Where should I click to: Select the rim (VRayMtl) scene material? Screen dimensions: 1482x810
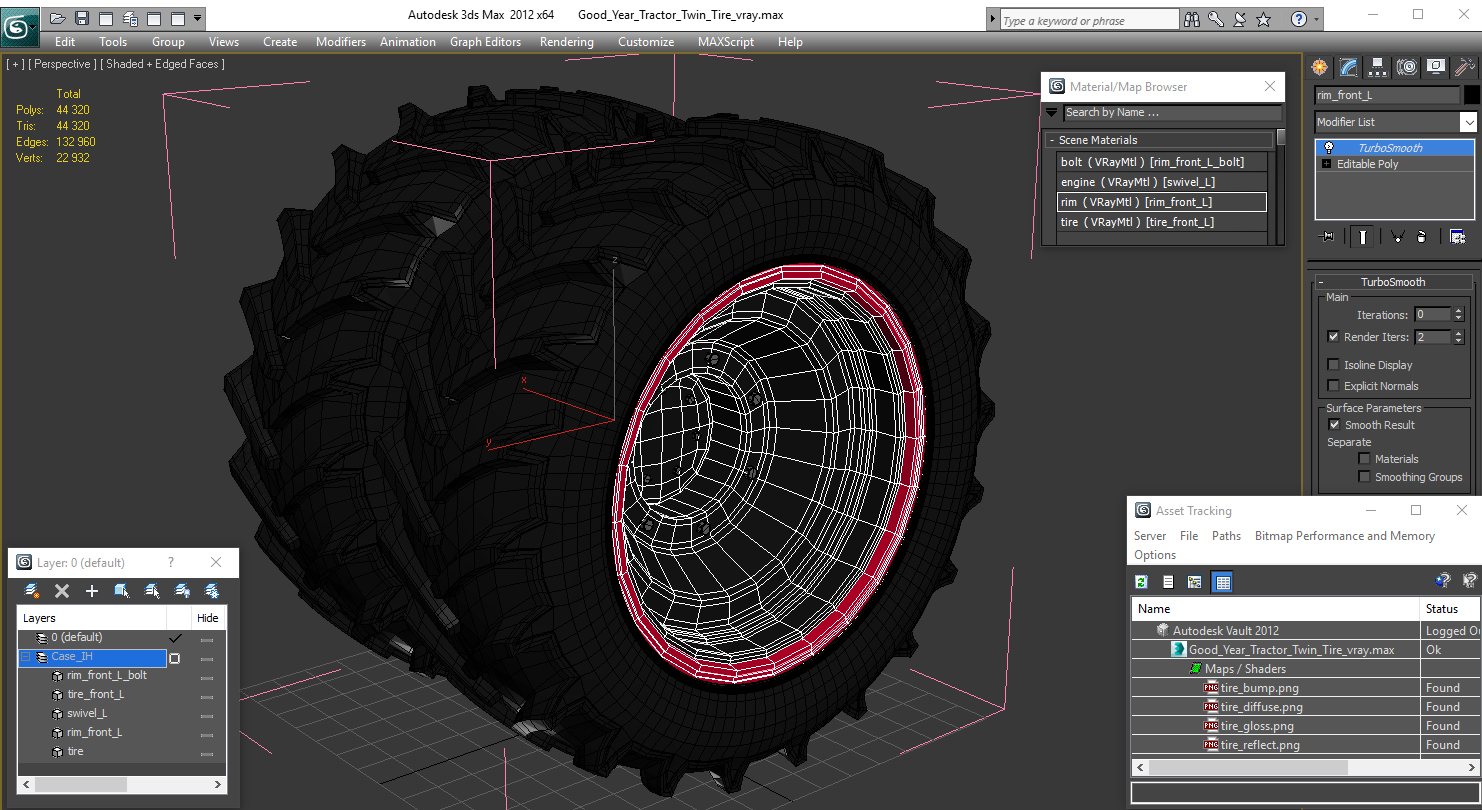[1162, 202]
